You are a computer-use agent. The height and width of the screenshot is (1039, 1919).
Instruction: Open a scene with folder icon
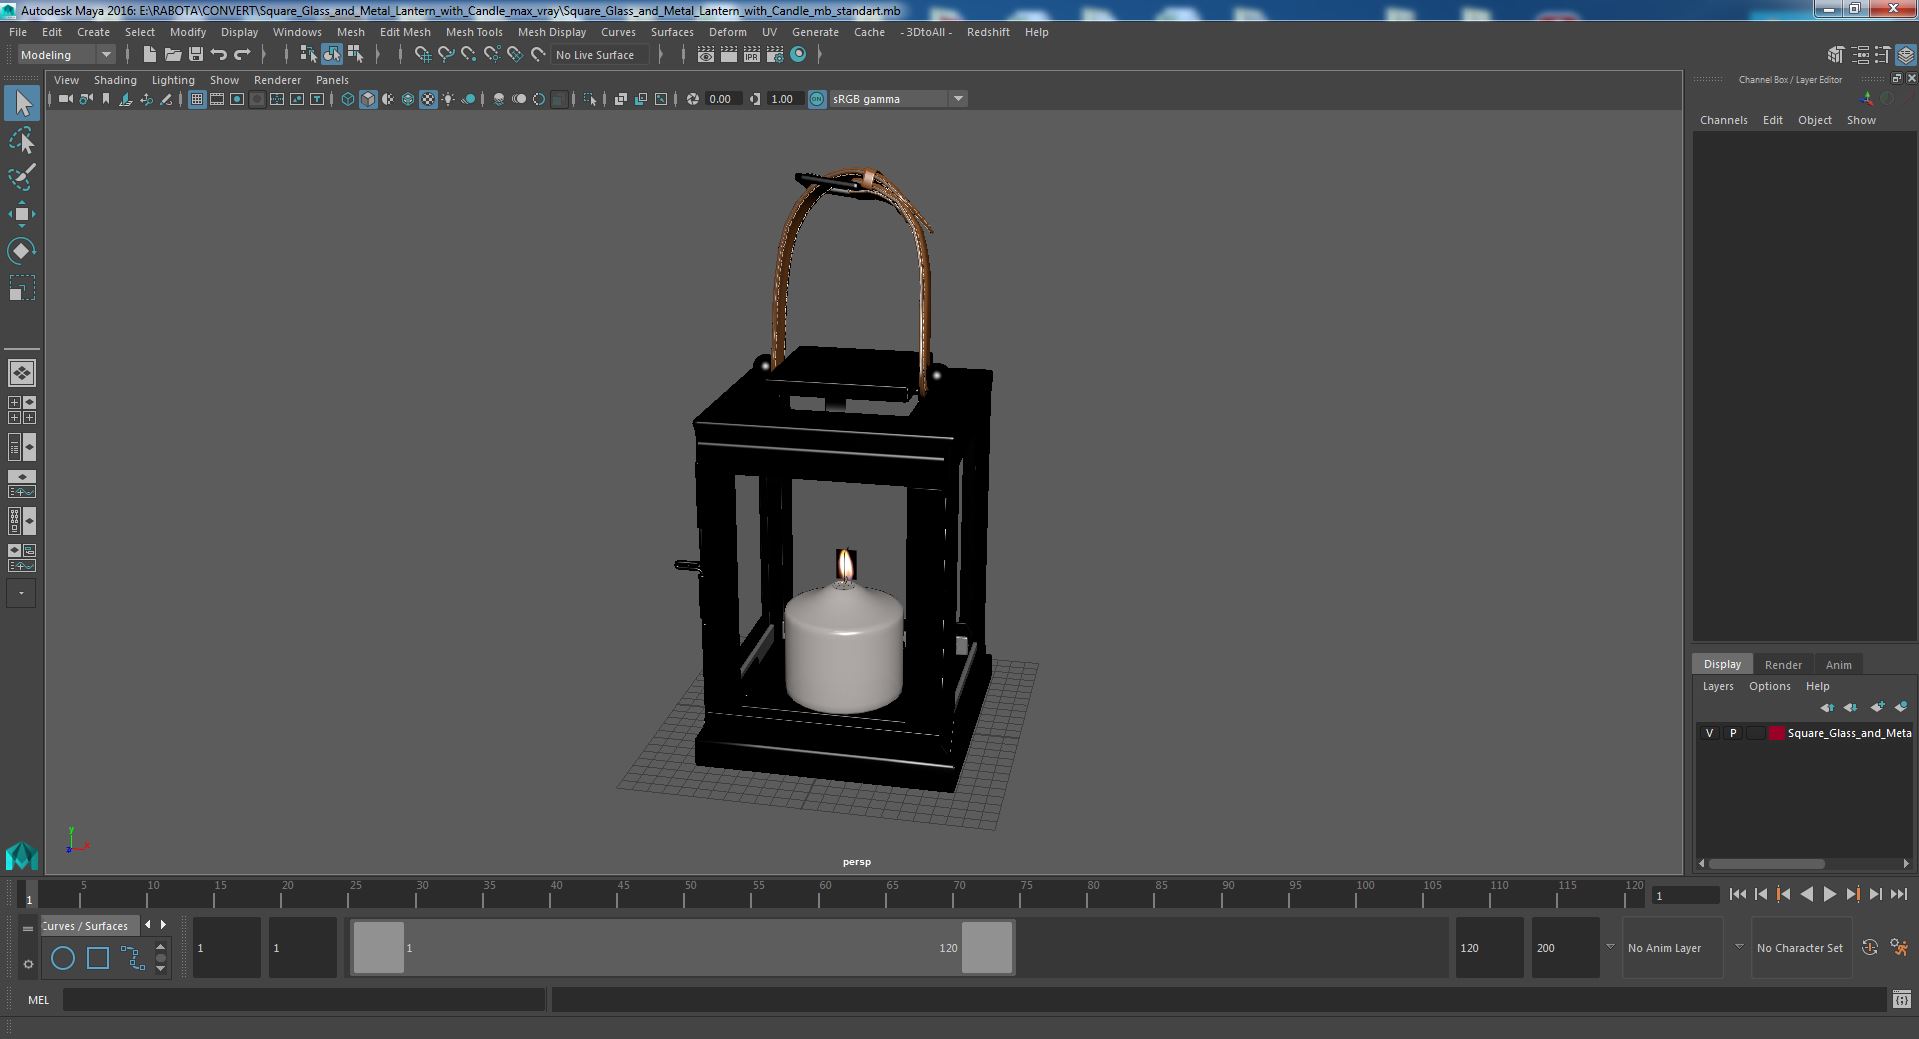pyautogui.click(x=172, y=55)
